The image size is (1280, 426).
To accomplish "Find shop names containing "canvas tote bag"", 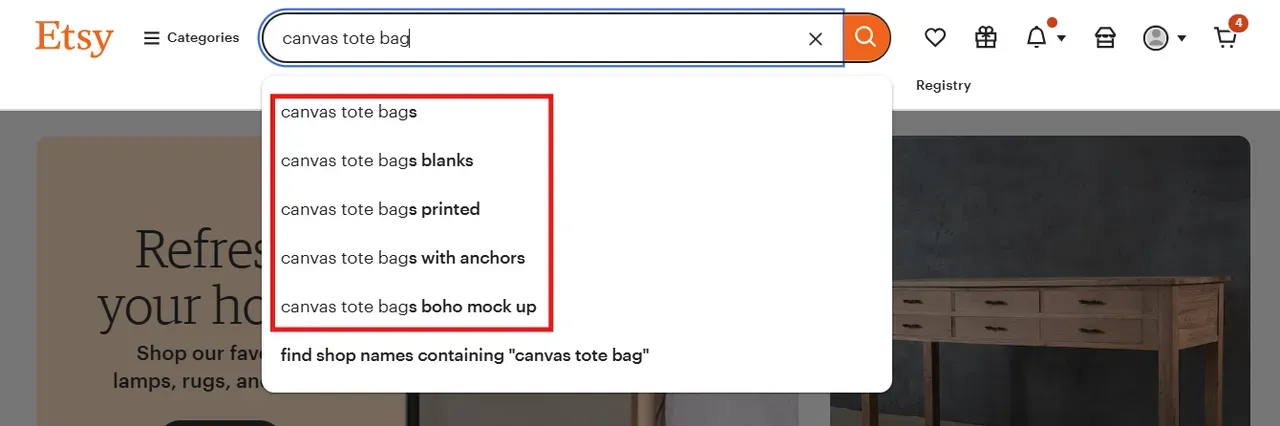I will [465, 355].
